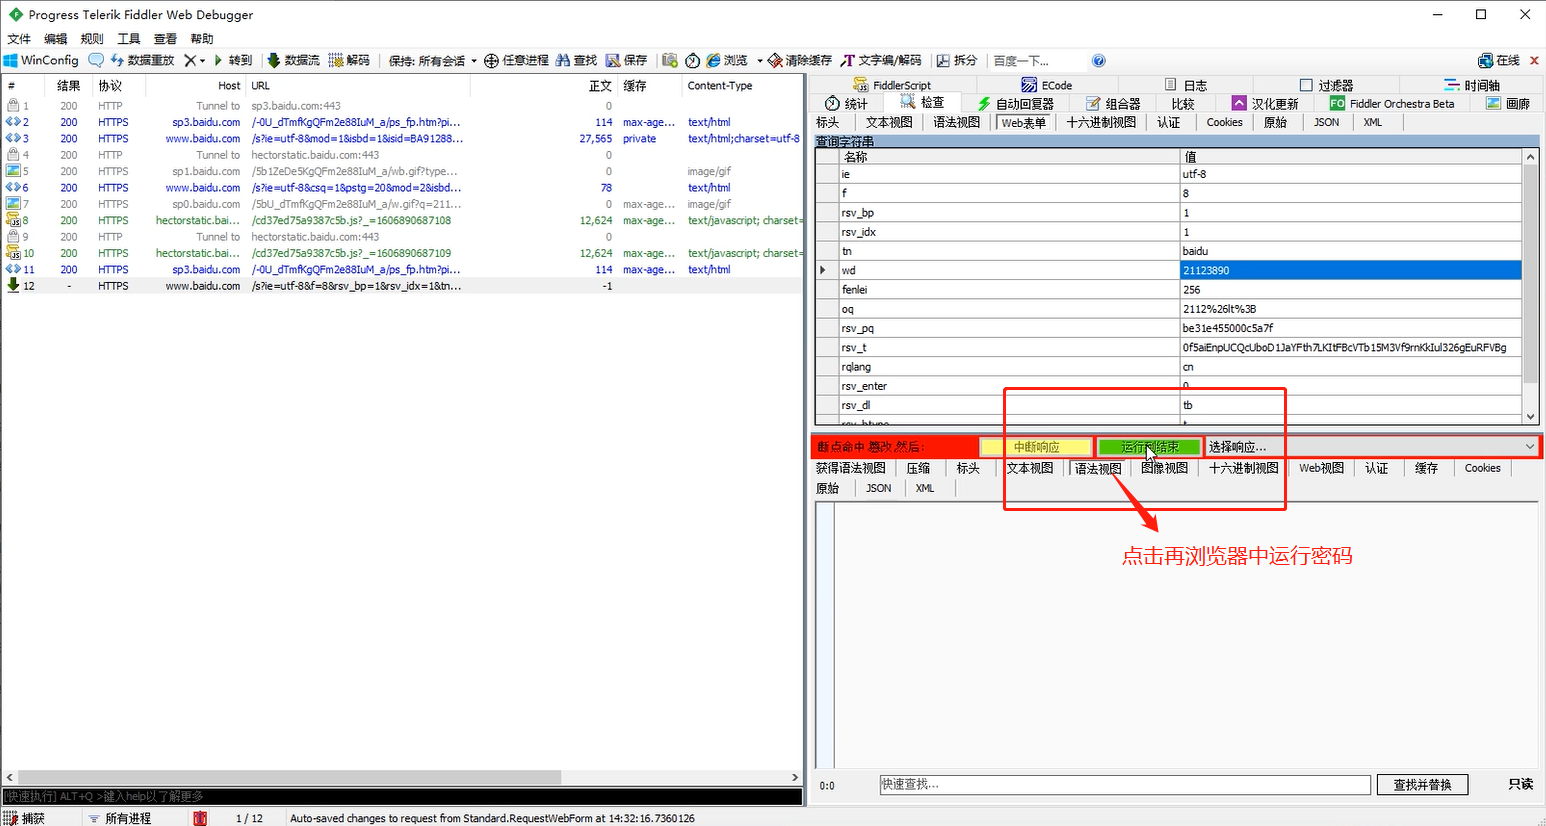This screenshot has height=826, width=1546.
Task: Select session 12 www.baidu.com row
Action: (x=402, y=286)
